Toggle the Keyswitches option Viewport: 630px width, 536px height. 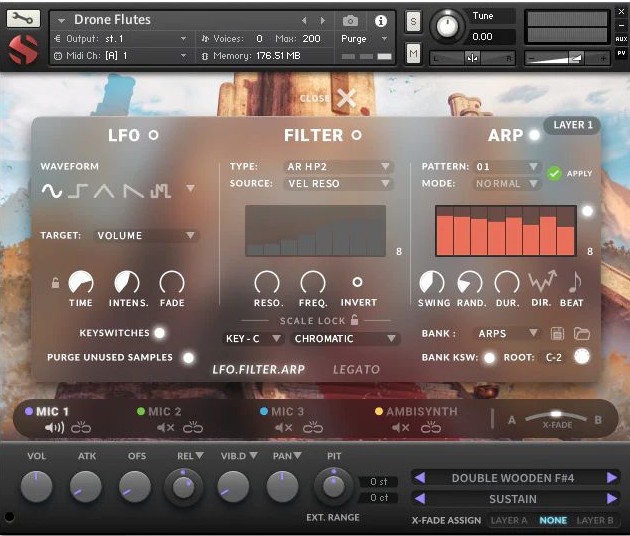[160, 333]
